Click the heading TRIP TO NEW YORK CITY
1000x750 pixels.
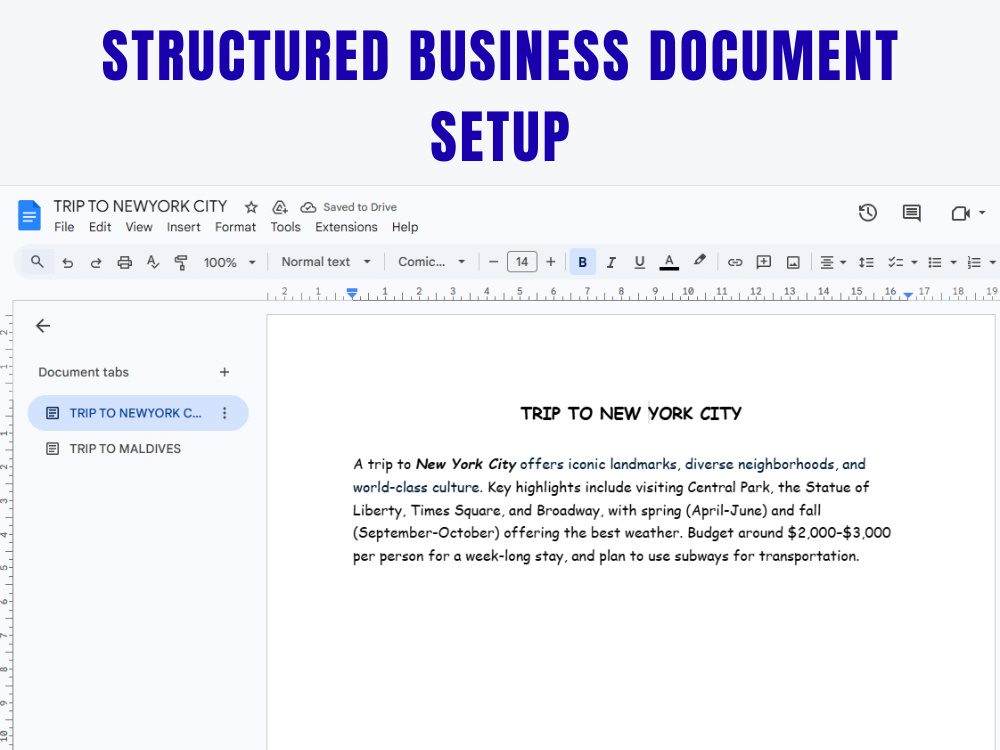[x=631, y=414]
